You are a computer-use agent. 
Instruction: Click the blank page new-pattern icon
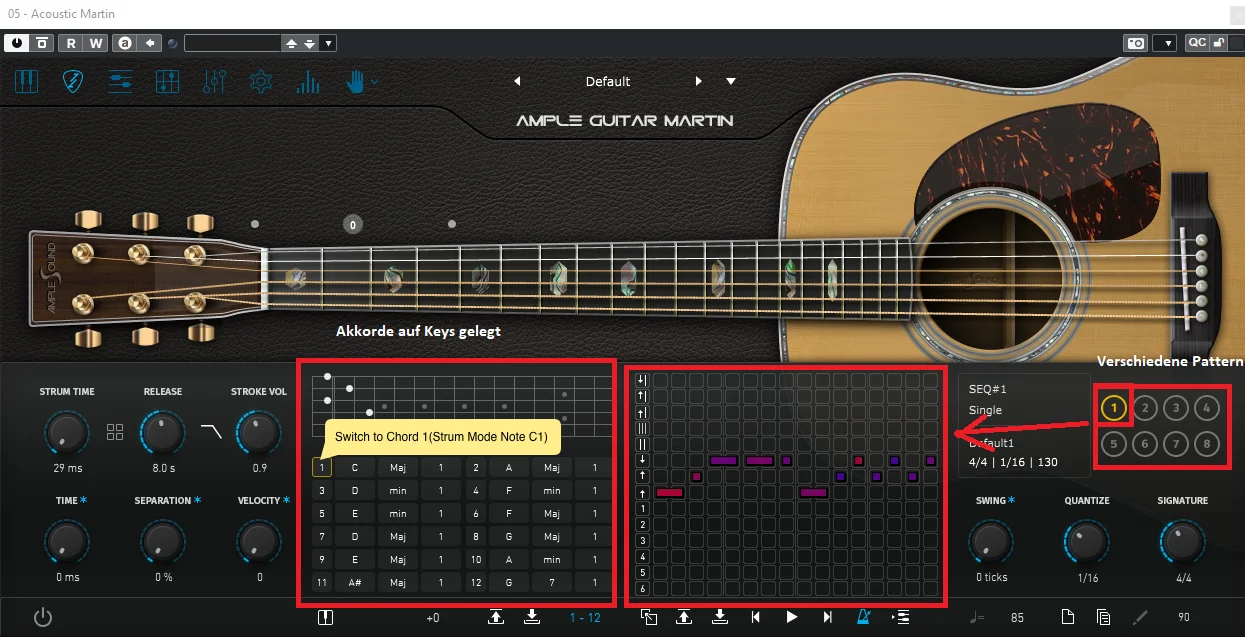[1068, 617]
